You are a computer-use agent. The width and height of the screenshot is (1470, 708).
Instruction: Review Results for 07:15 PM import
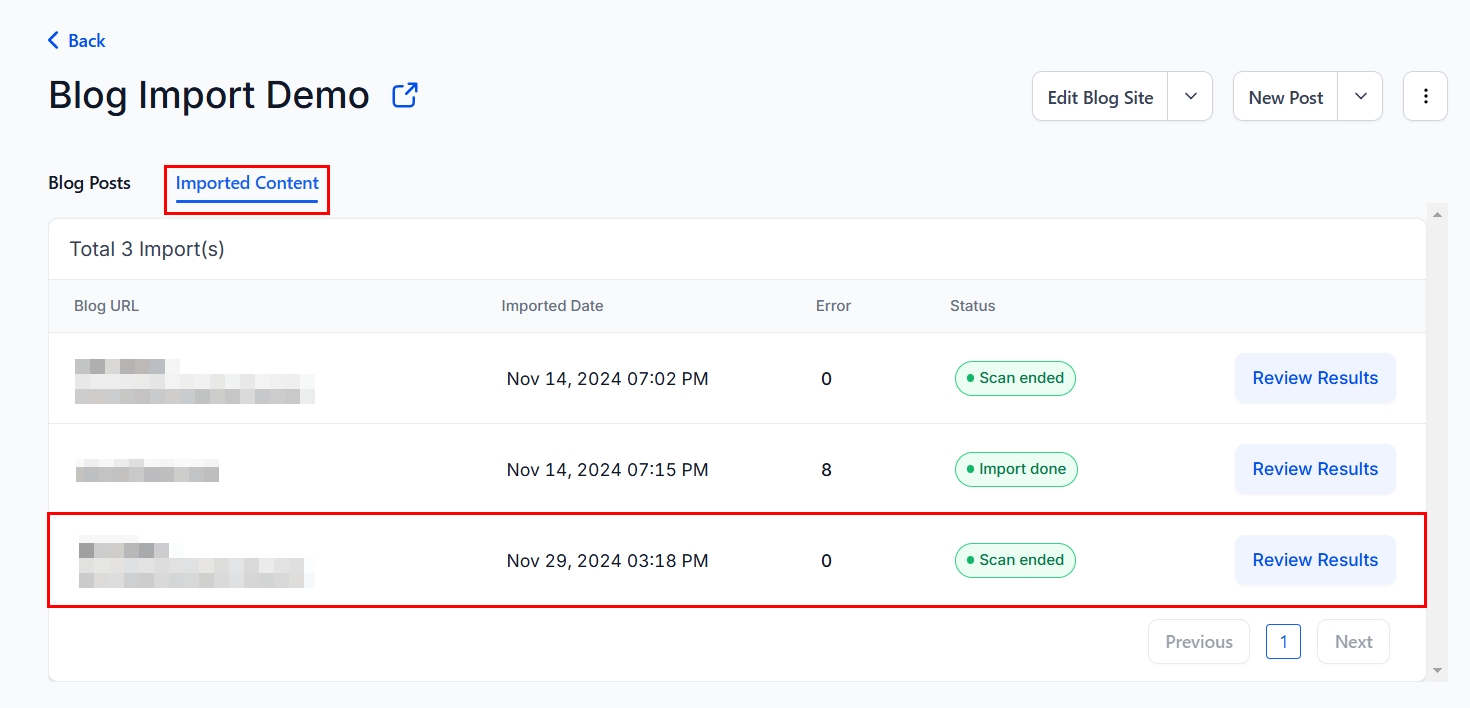click(x=1315, y=469)
